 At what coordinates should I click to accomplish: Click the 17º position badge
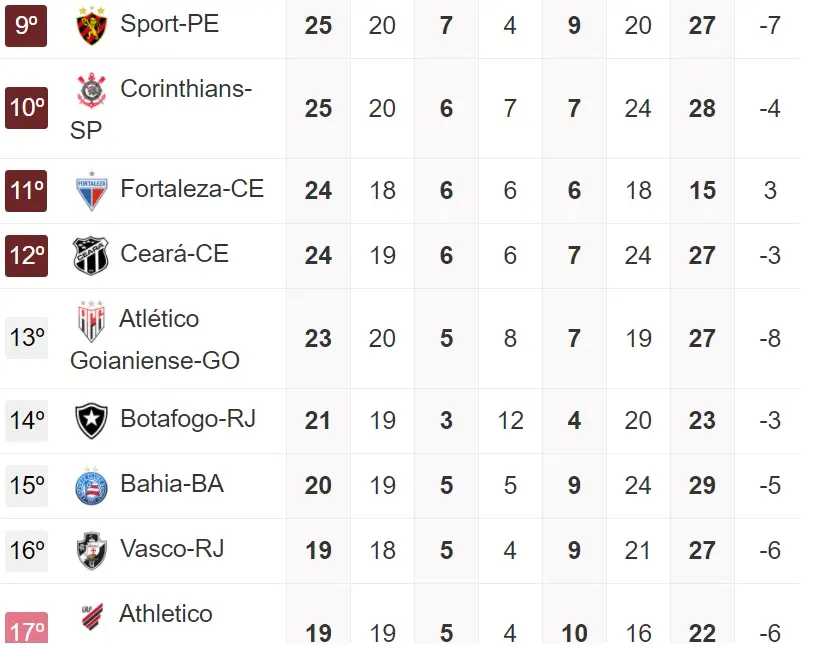(x=27, y=630)
